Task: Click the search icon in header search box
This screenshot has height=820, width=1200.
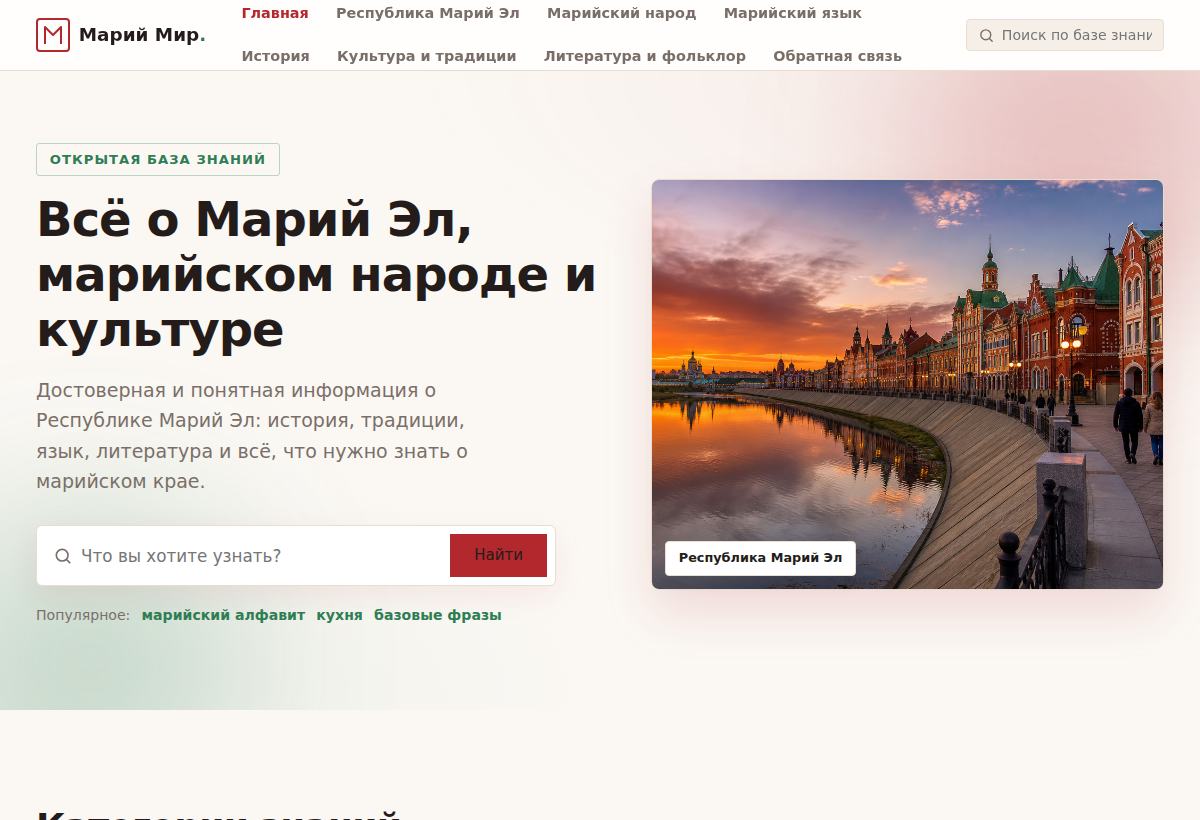Action: pyautogui.click(x=986, y=35)
